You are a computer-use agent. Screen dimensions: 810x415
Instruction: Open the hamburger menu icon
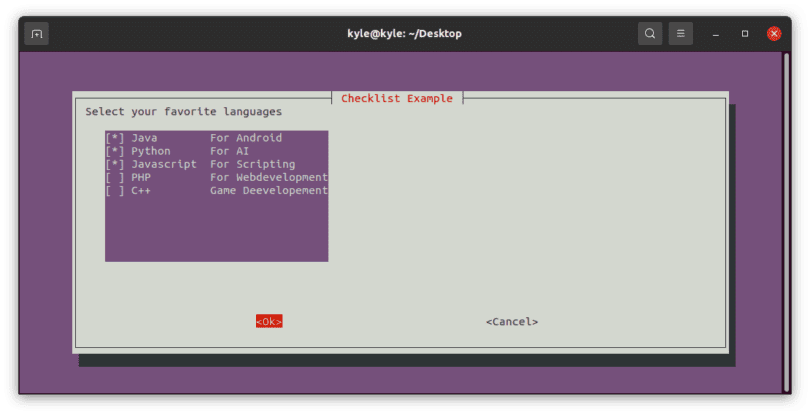(681, 34)
